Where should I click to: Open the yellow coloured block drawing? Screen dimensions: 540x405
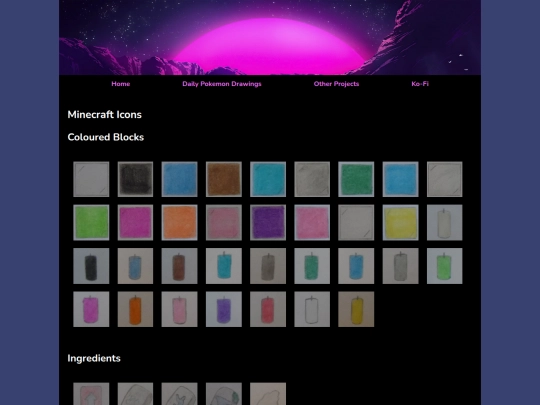click(x=401, y=222)
